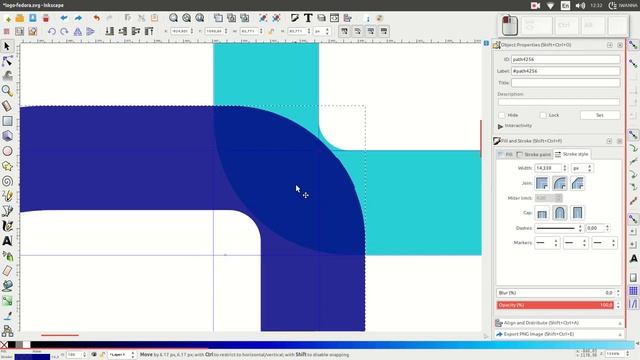Click the New document icon
Screen dimensions: 640x360
click(7, 18)
